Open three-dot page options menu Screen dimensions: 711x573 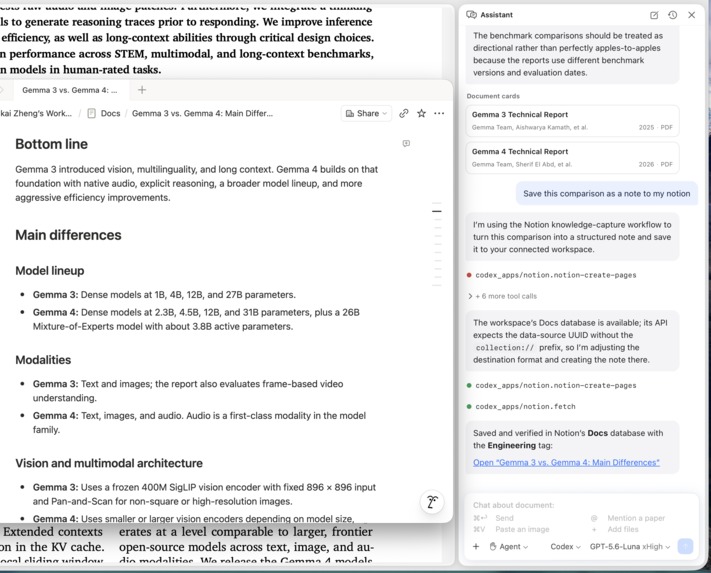(439, 113)
